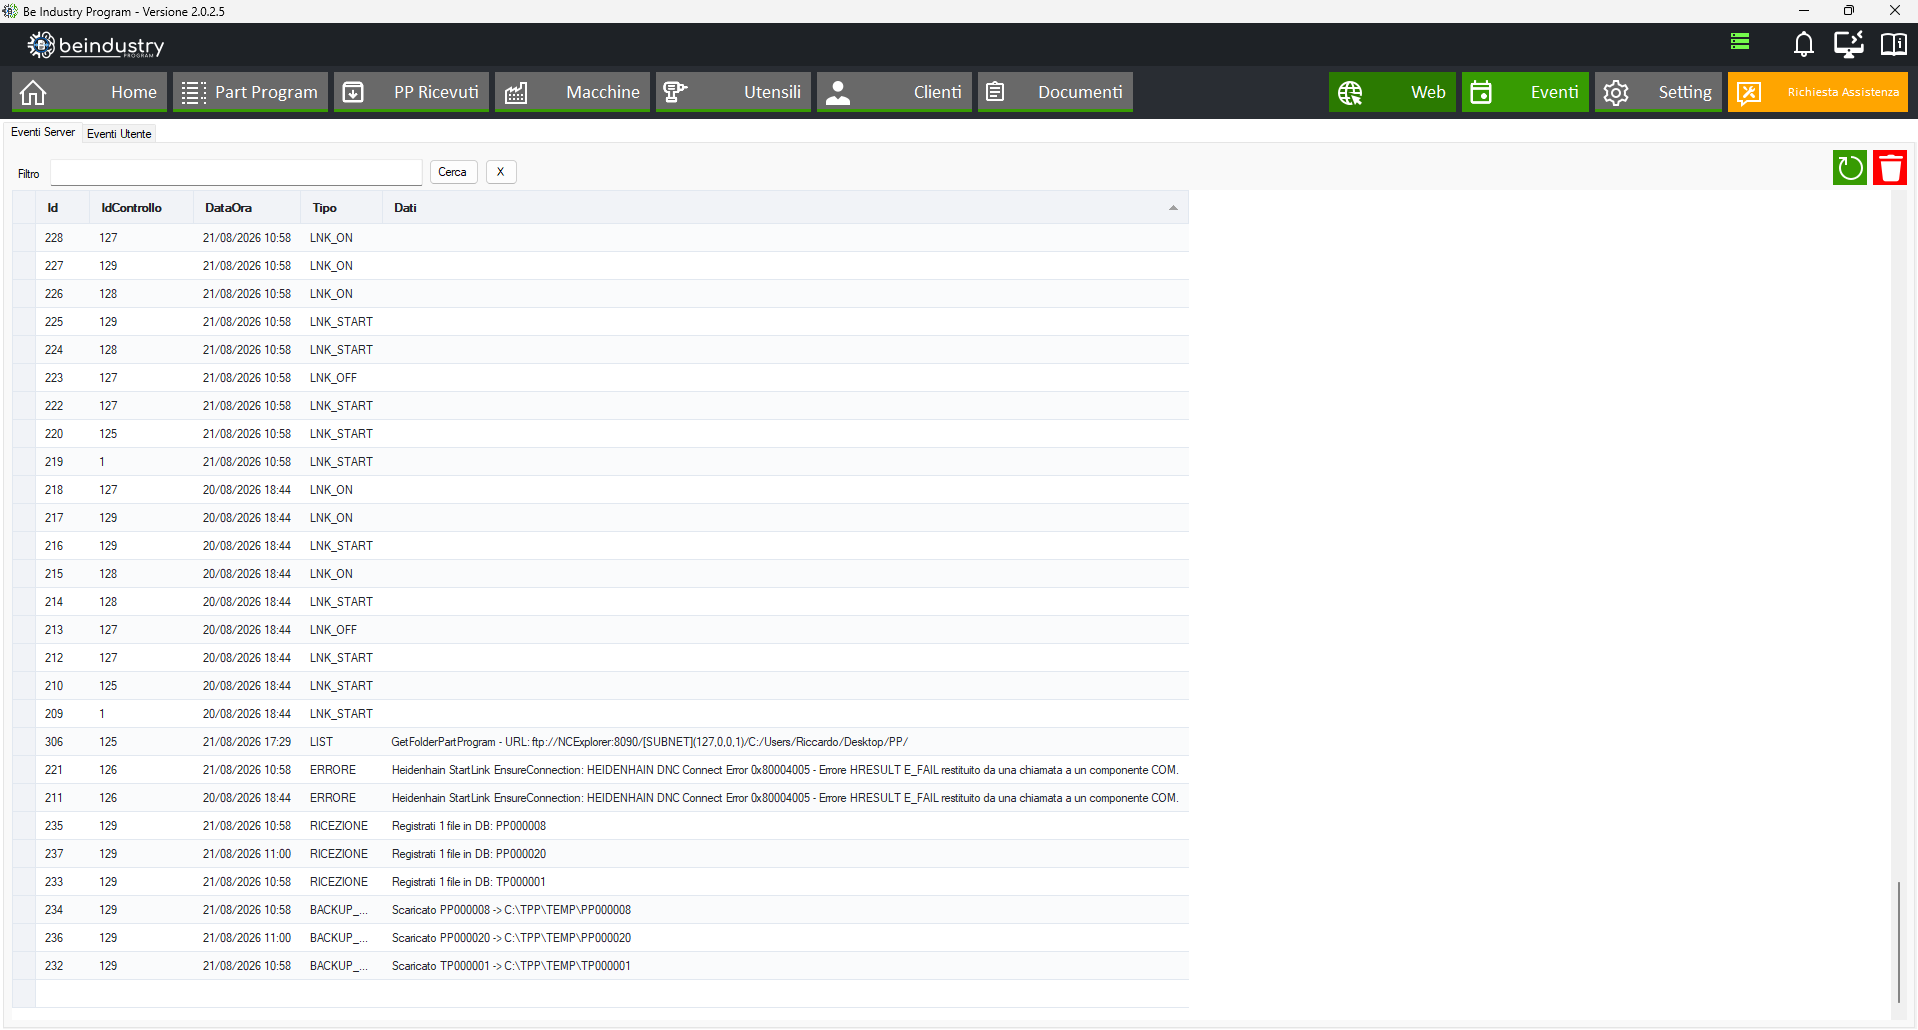Click the green refresh icon

click(x=1850, y=168)
